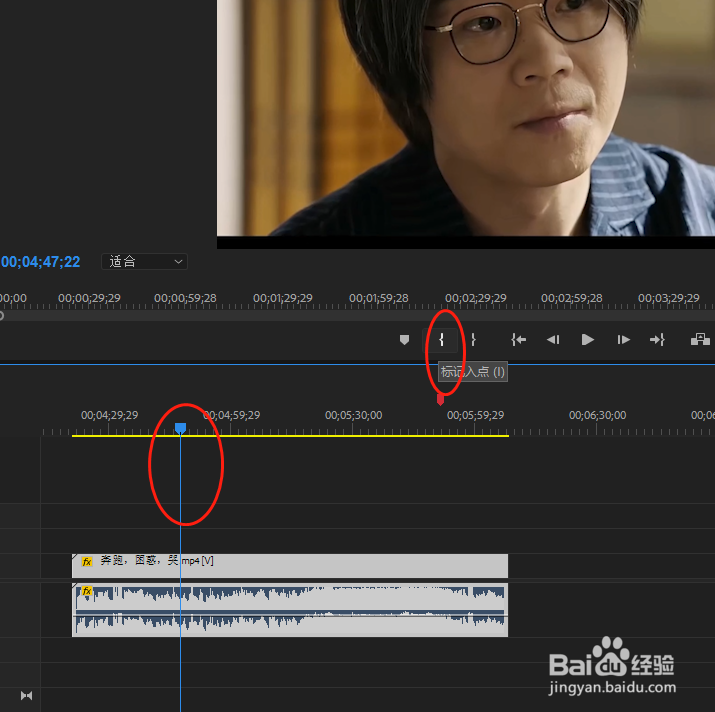The width and height of the screenshot is (715, 712).
Task: Select the blue timeline playhead handle
Action: [x=181, y=428]
